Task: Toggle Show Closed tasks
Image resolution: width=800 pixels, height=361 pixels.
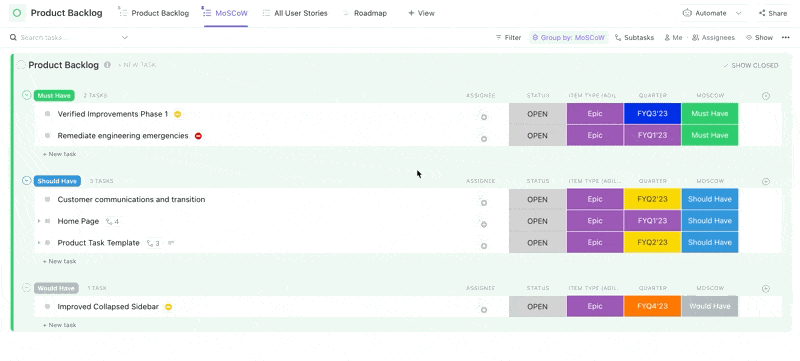Action: pos(751,65)
